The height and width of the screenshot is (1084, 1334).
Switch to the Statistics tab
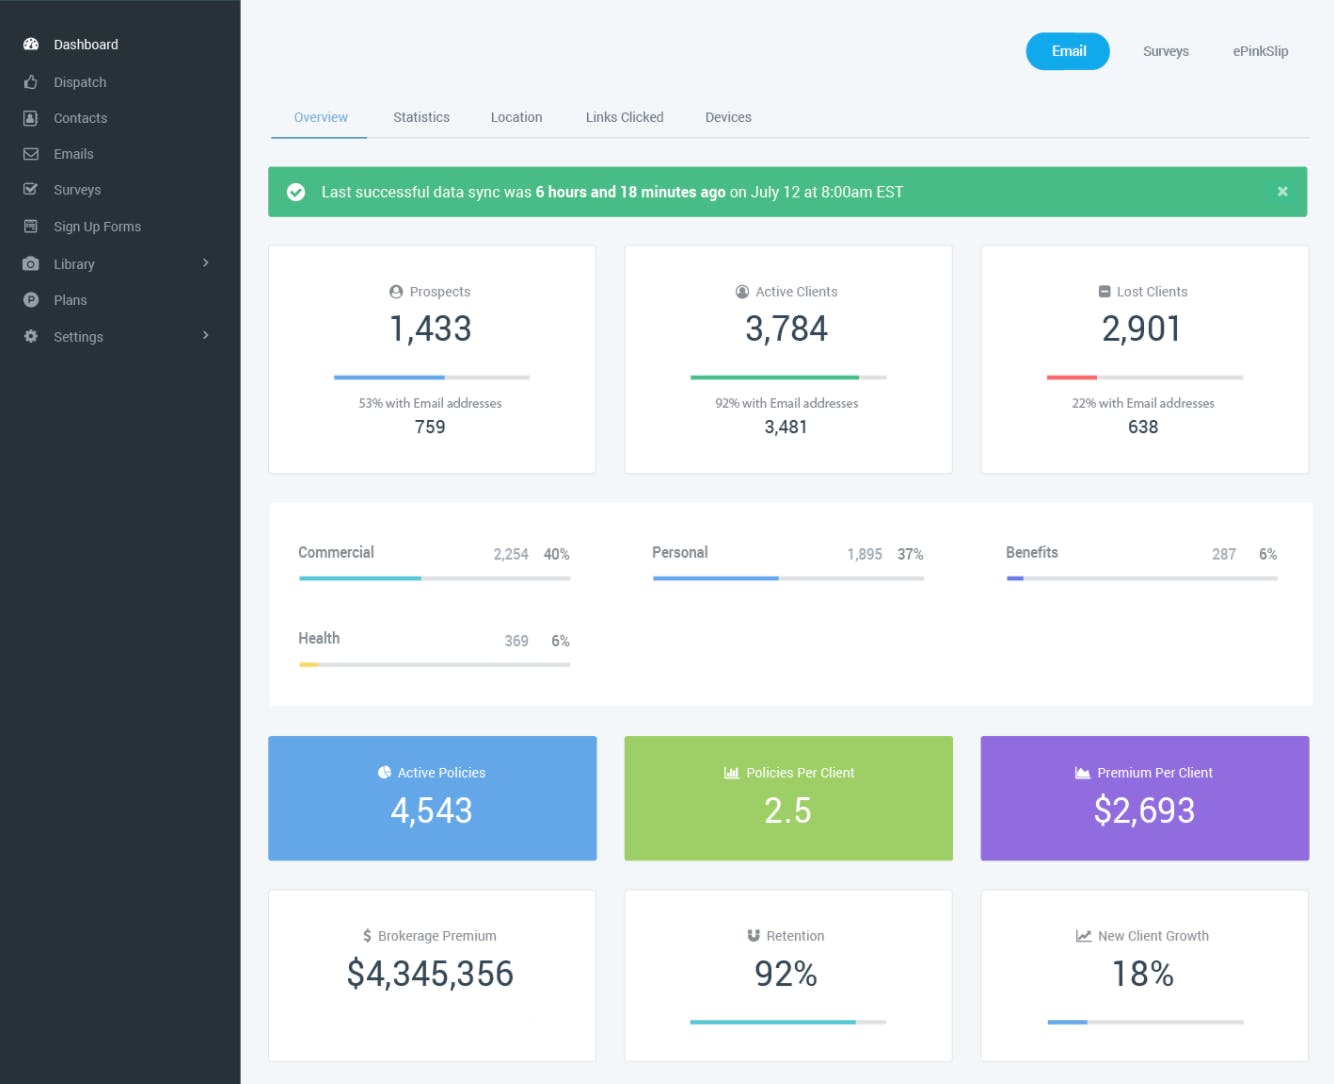(x=421, y=117)
